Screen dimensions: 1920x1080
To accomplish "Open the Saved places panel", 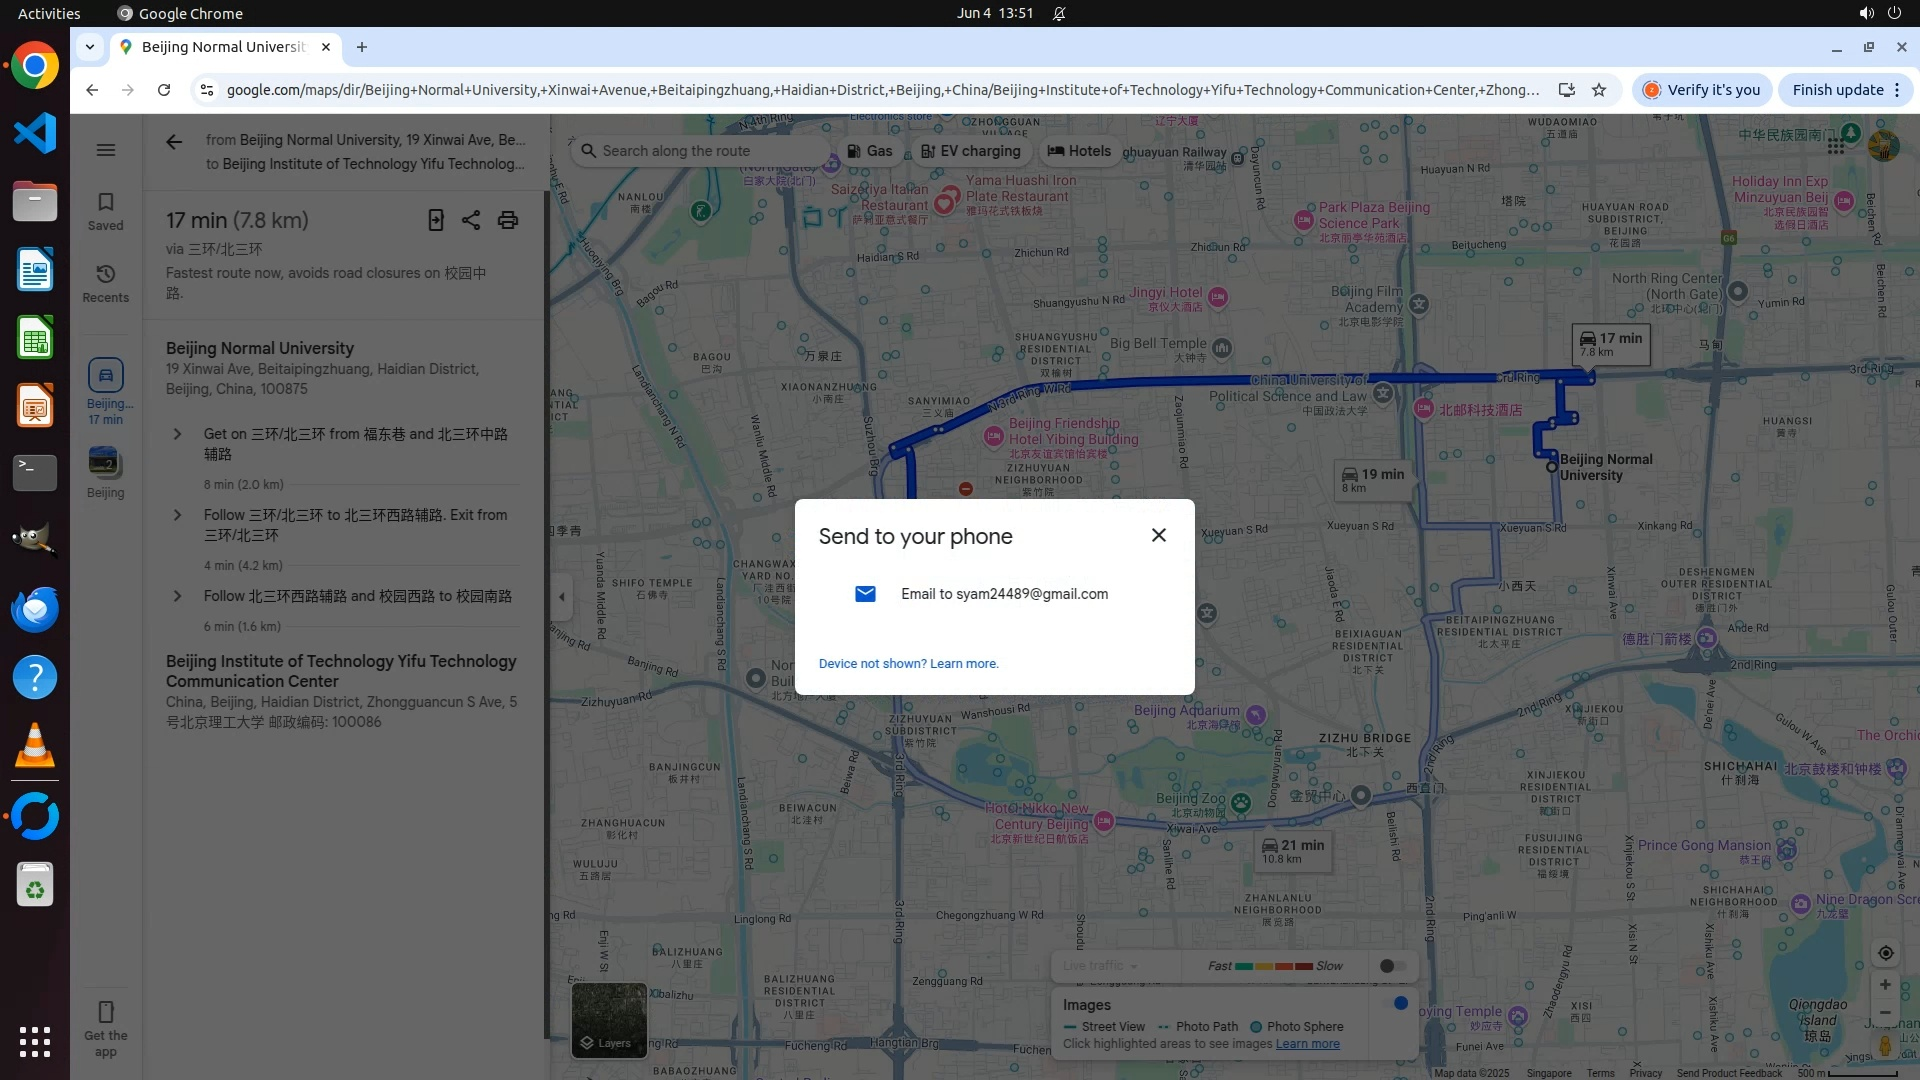I will (106, 211).
